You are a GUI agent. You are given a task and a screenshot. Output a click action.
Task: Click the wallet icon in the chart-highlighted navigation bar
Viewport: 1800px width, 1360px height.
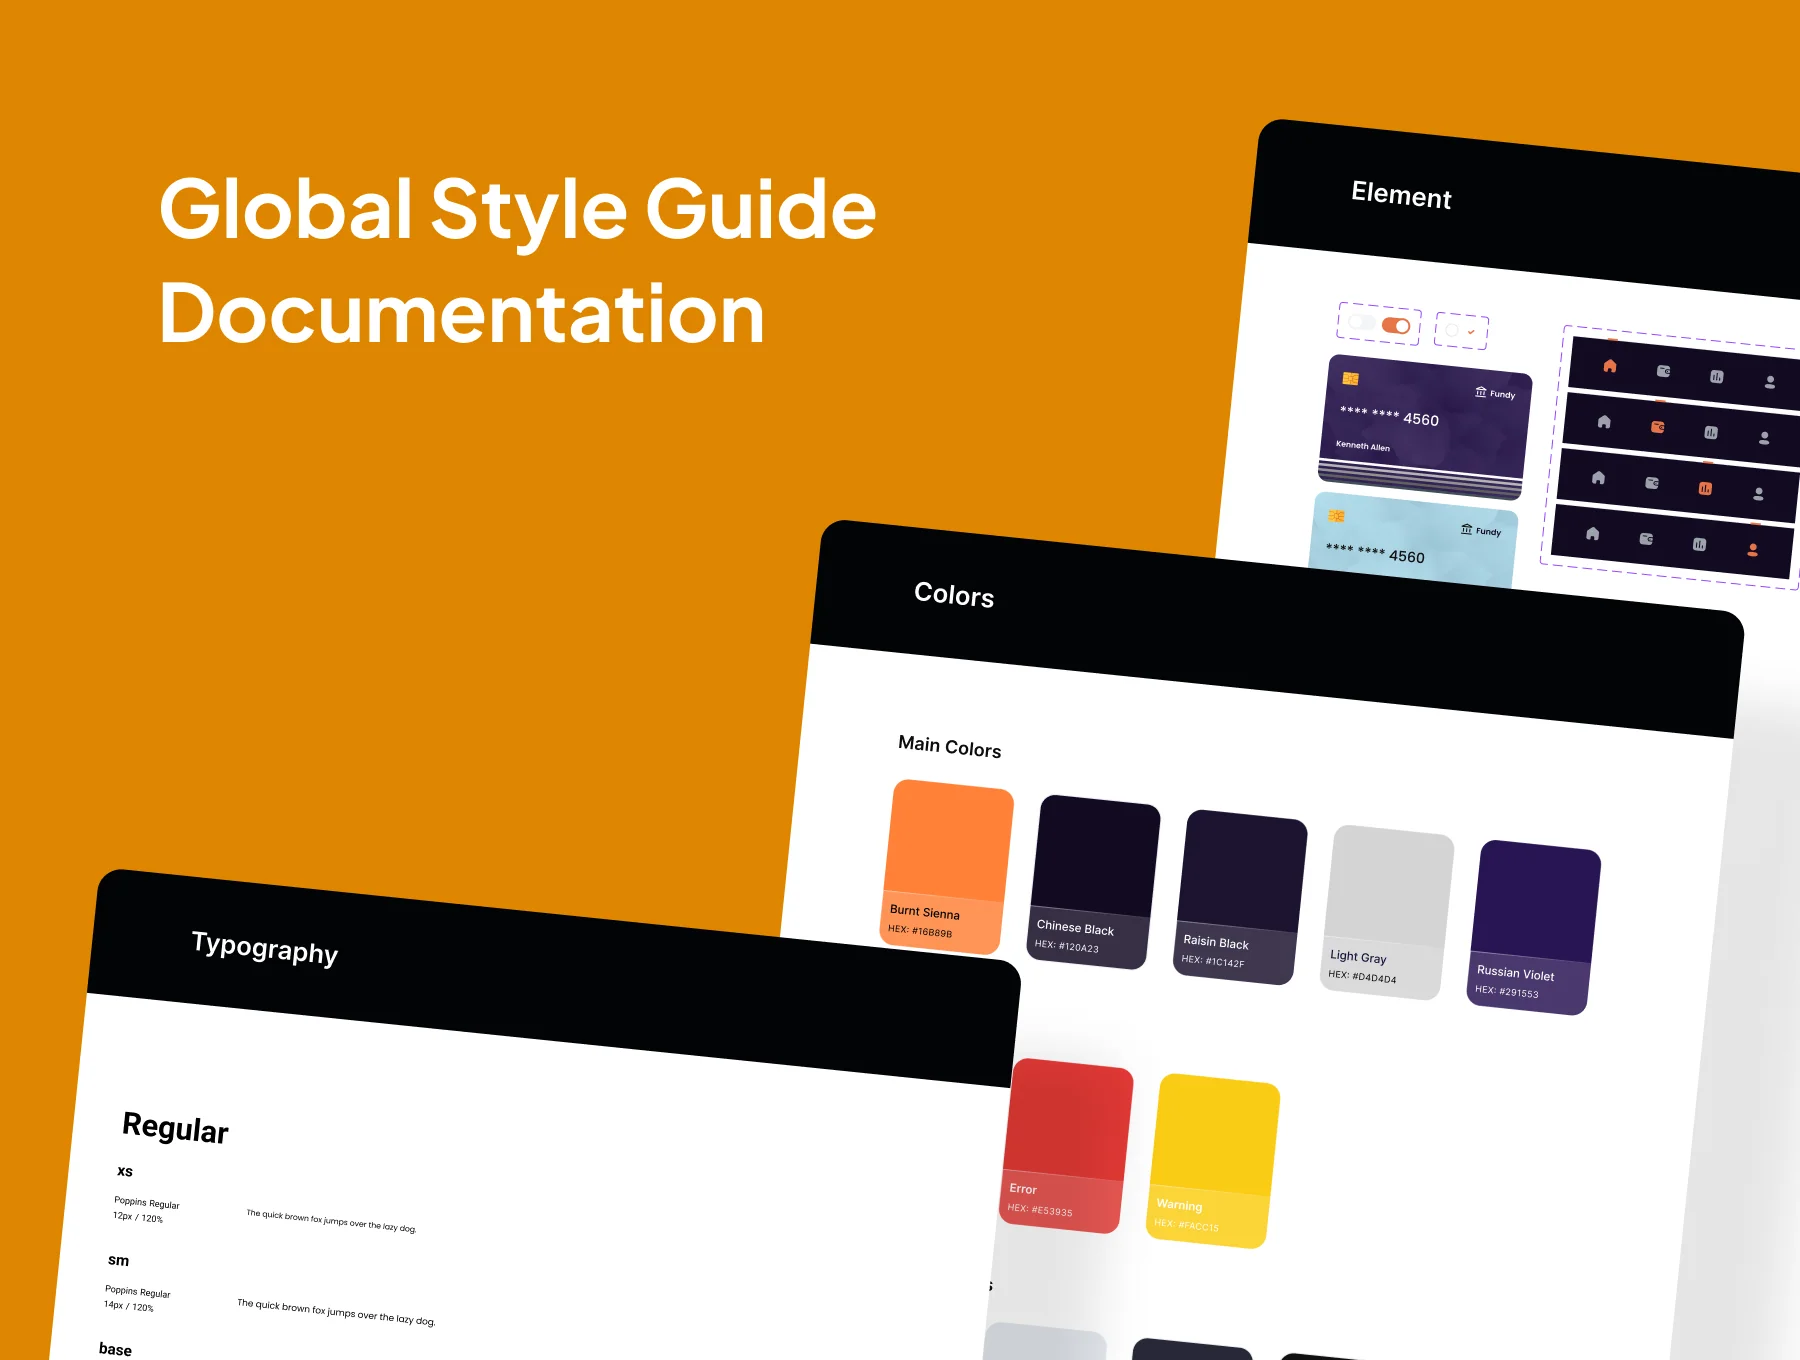pos(1652,483)
